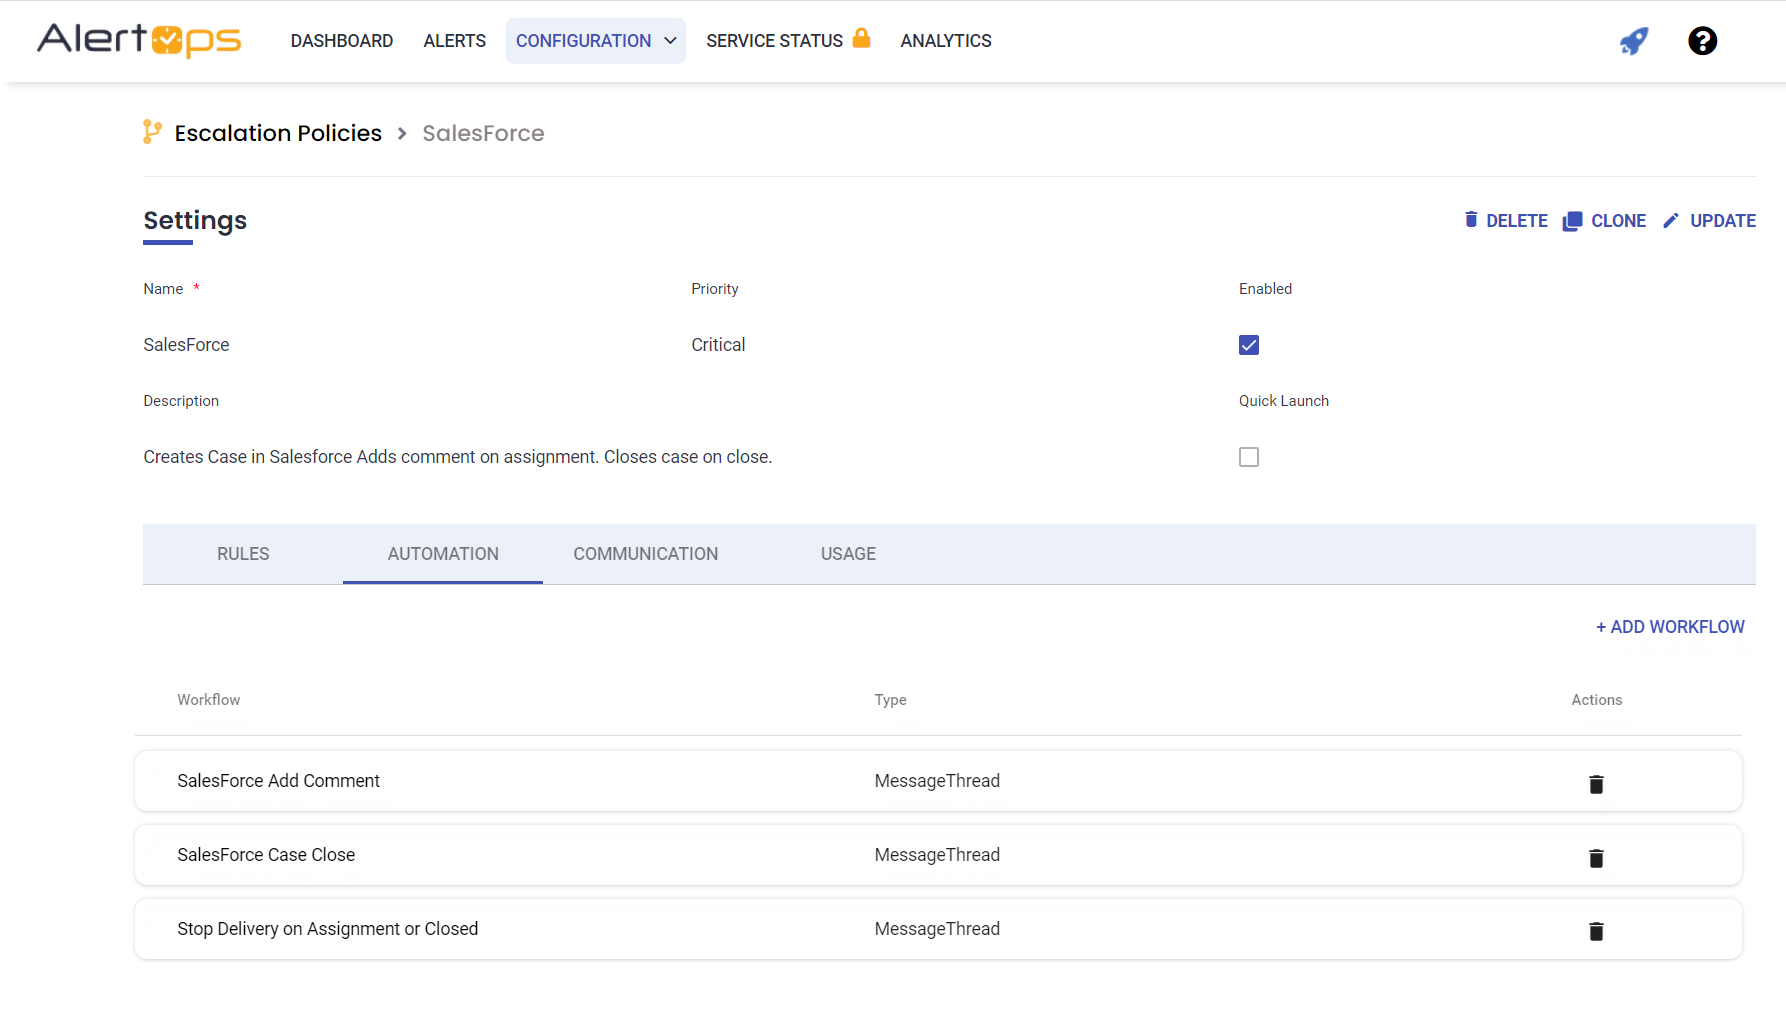This screenshot has height=1019, width=1786.
Task: Click the trash icon next to DELETE
Action: [x=1471, y=220]
